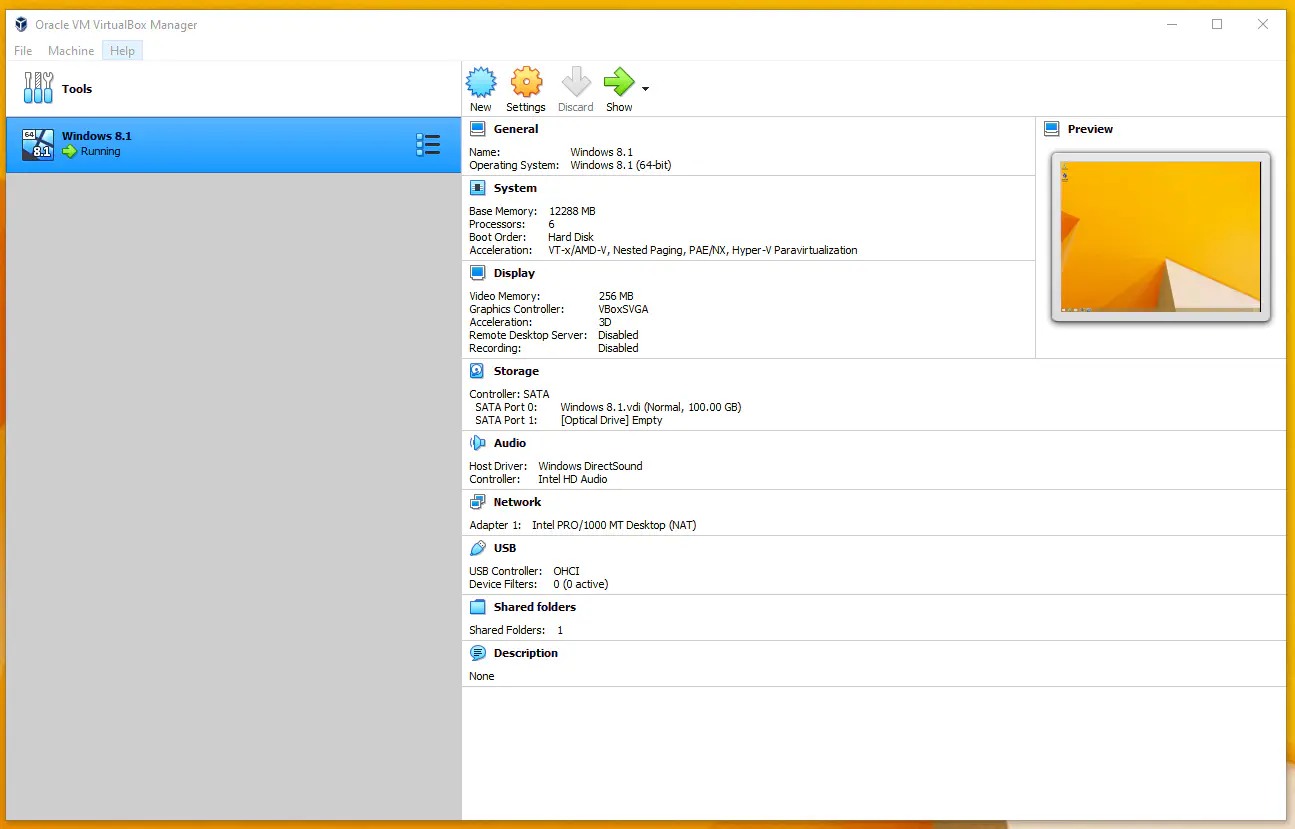Open the Help menu

click(122, 51)
